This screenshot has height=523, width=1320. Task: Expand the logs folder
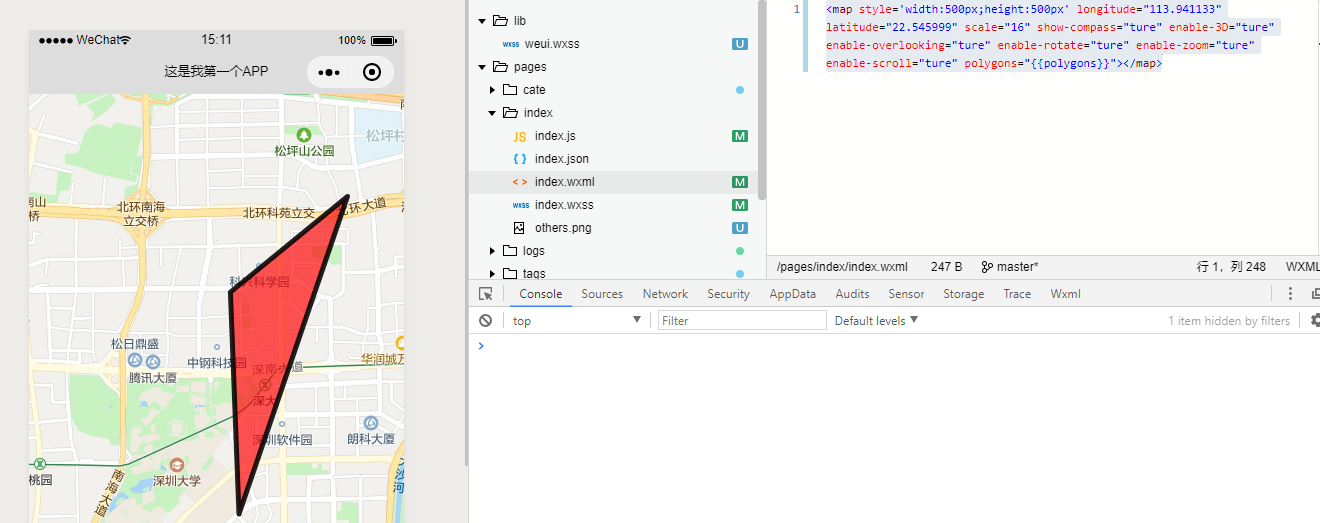(x=492, y=251)
